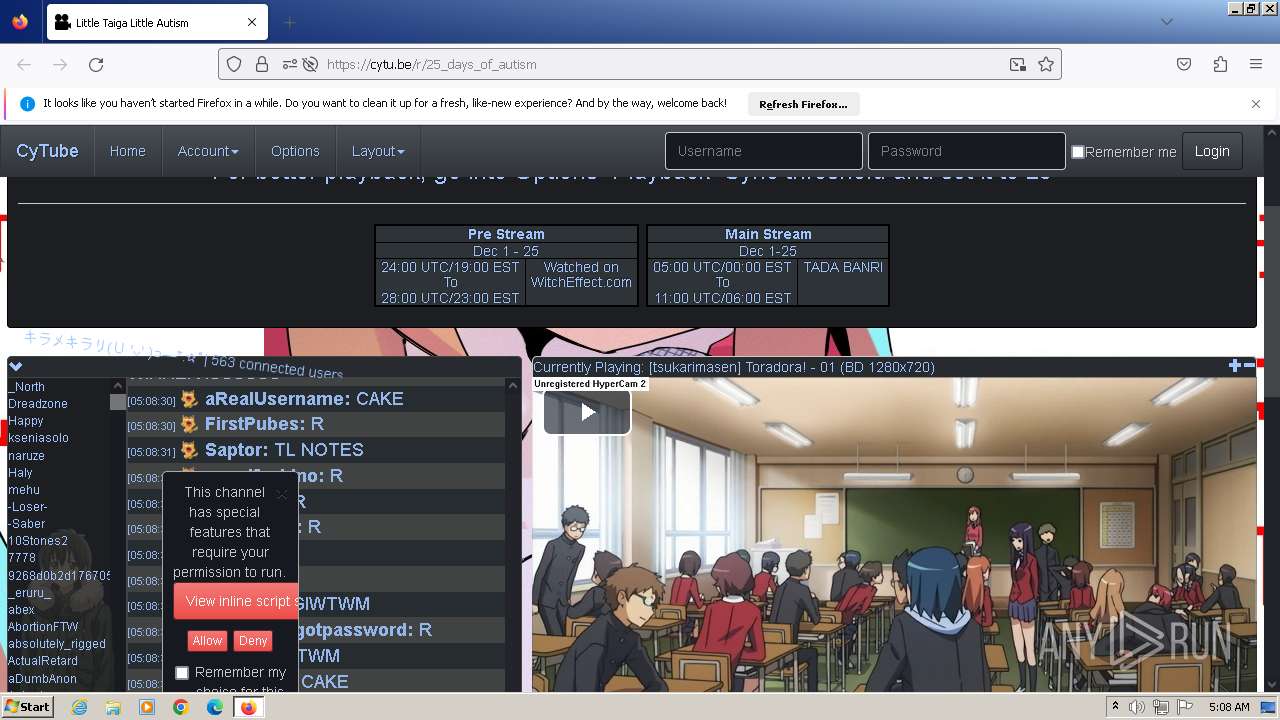Click the user list scrollbar thumb
The width and height of the screenshot is (1280, 720).
[117, 402]
